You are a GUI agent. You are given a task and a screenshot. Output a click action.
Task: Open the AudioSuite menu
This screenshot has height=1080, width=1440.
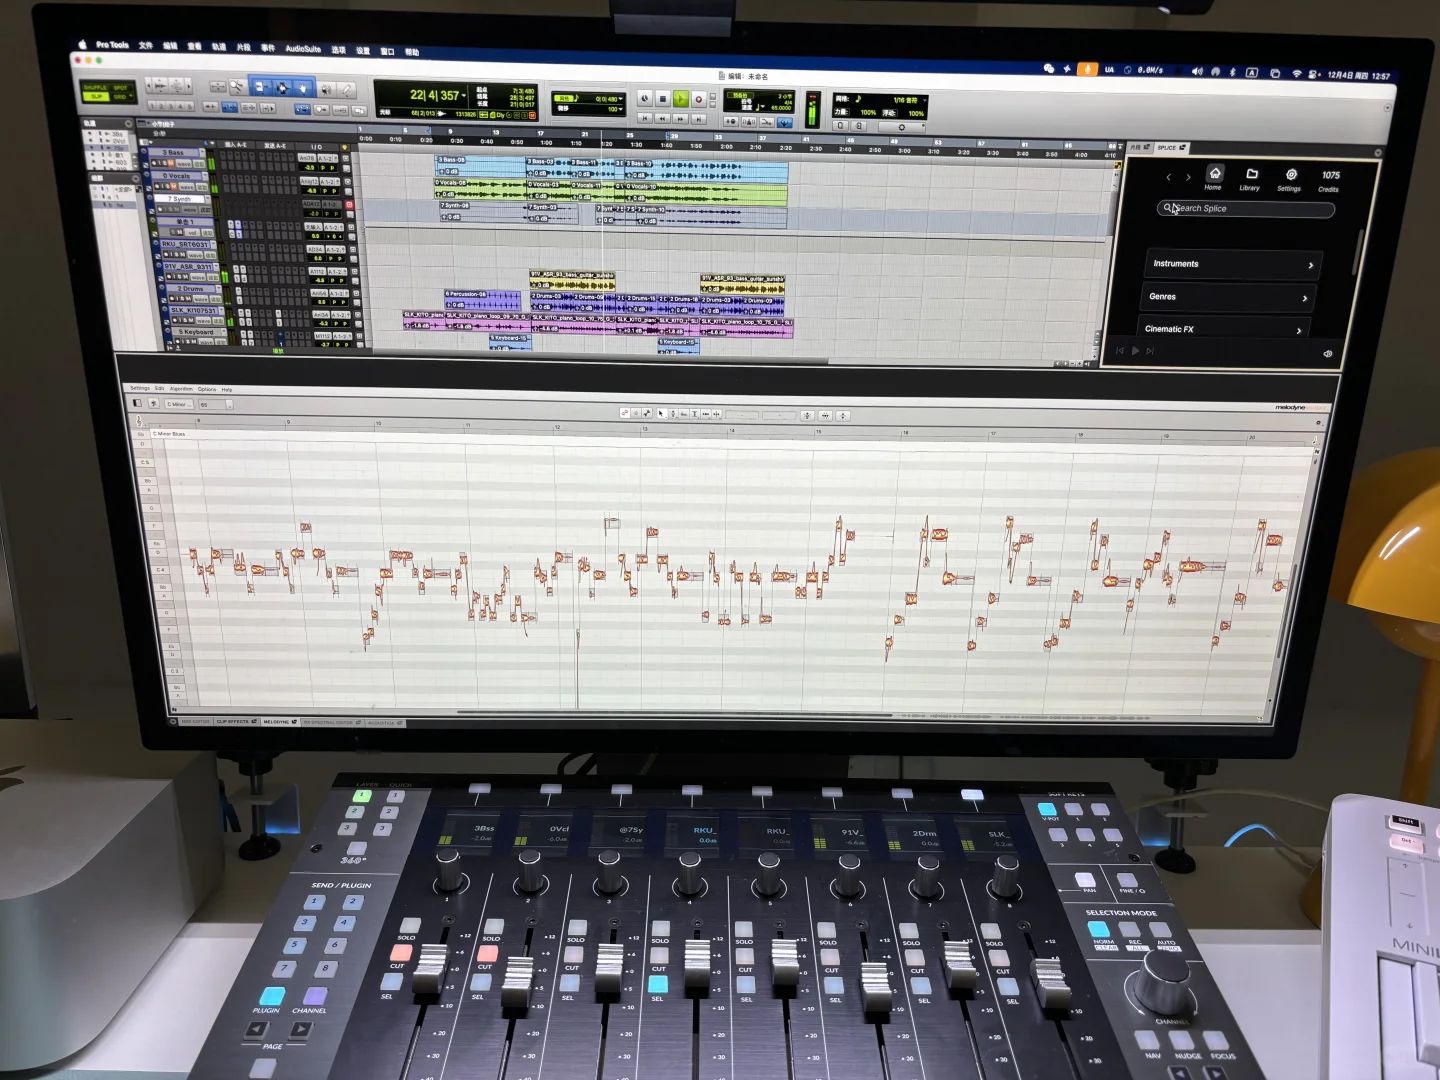click(303, 48)
